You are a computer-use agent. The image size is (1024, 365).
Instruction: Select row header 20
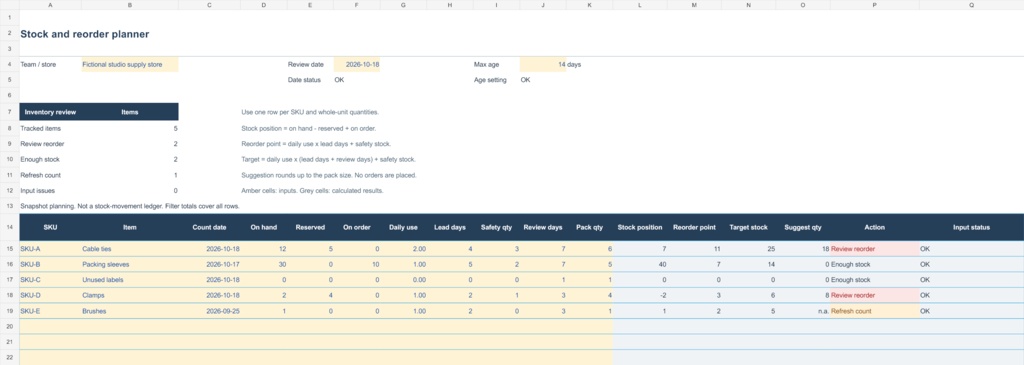[x=10, y=326]
